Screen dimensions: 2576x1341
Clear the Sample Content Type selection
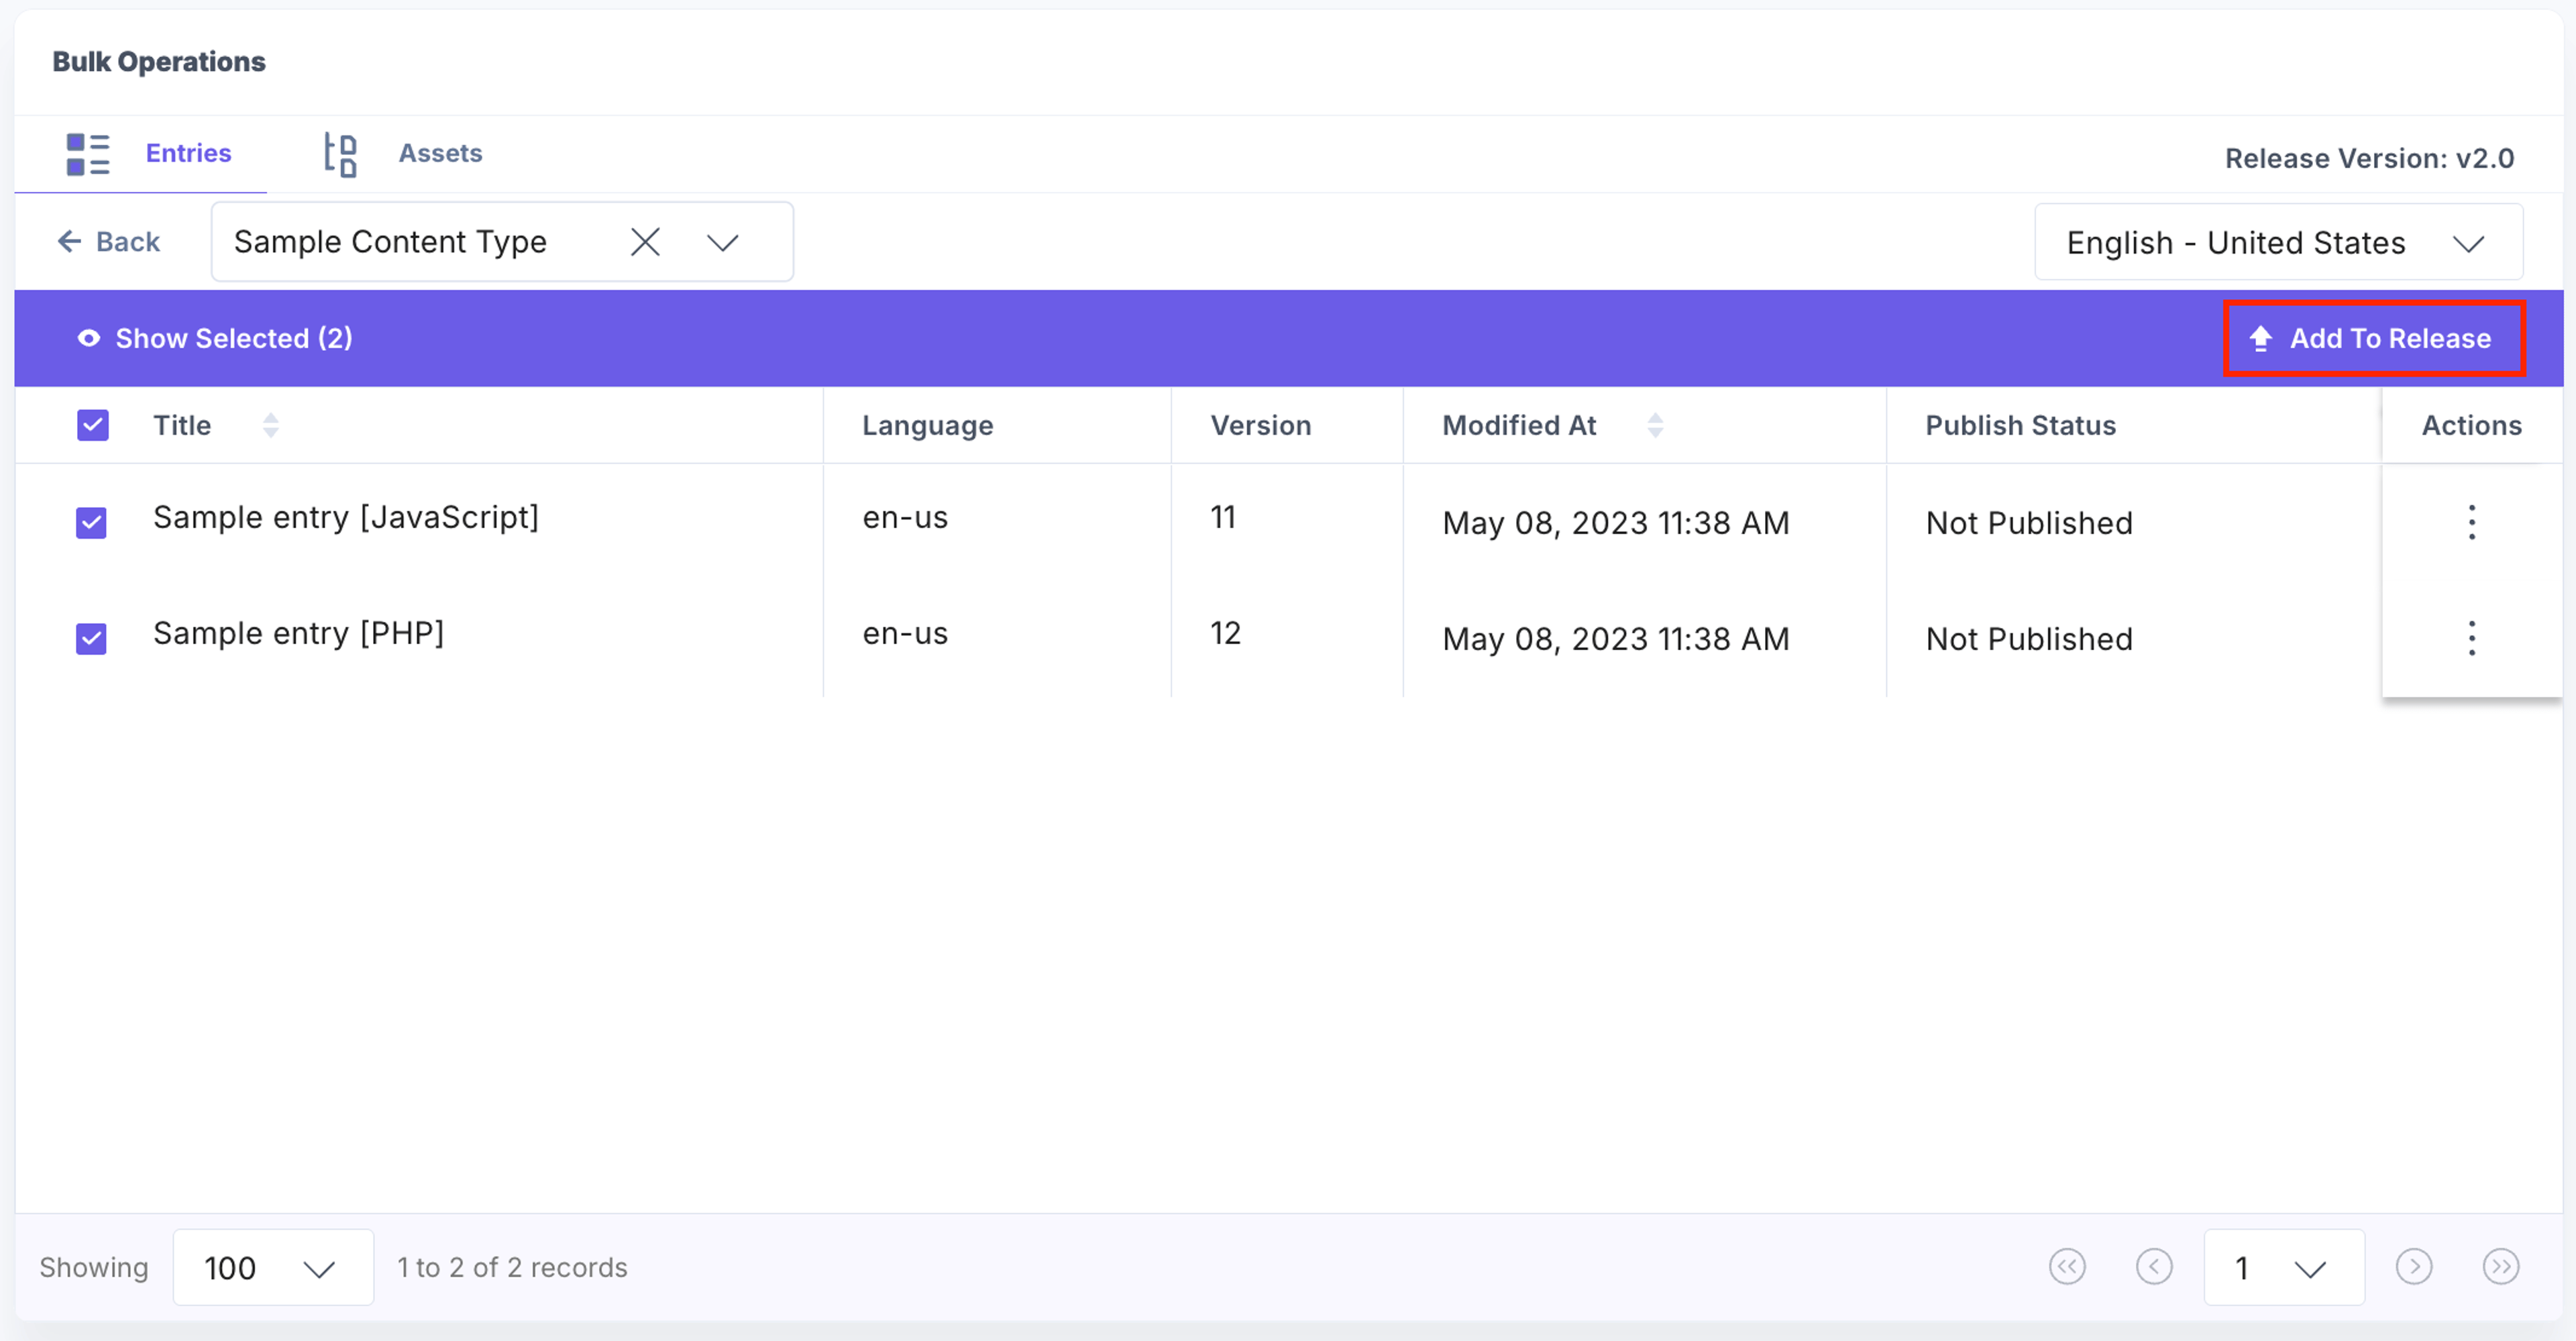(645, 241)
